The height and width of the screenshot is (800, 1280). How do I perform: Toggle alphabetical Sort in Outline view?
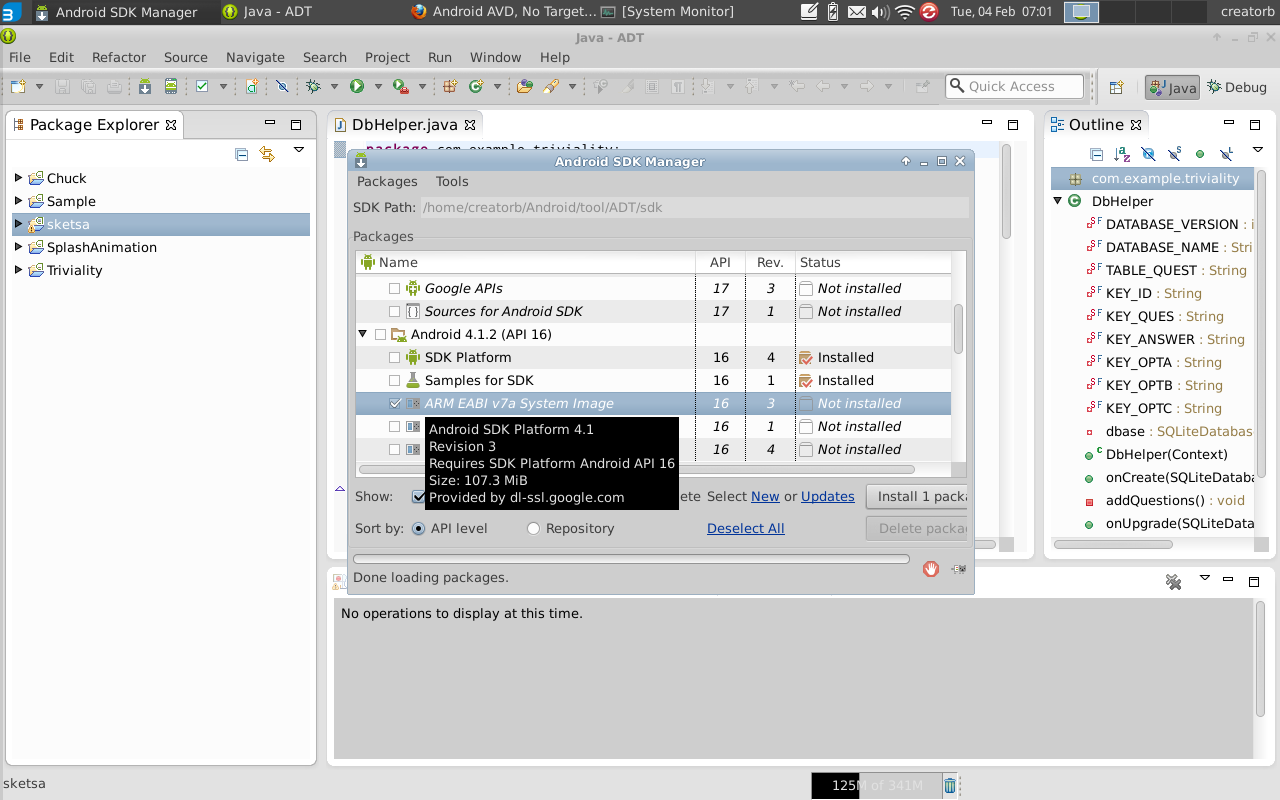1122,154
